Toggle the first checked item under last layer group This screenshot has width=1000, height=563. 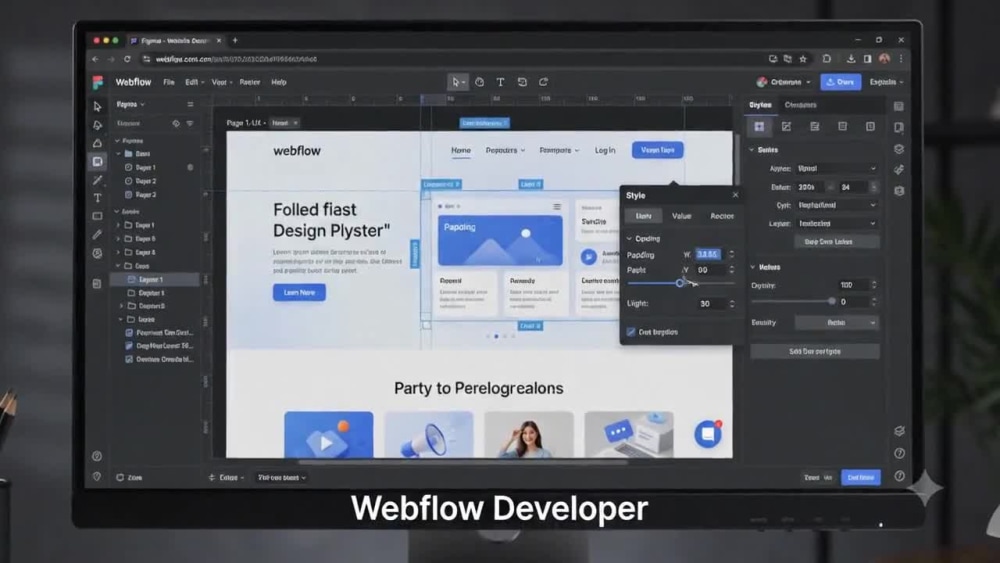pos(129,333)
